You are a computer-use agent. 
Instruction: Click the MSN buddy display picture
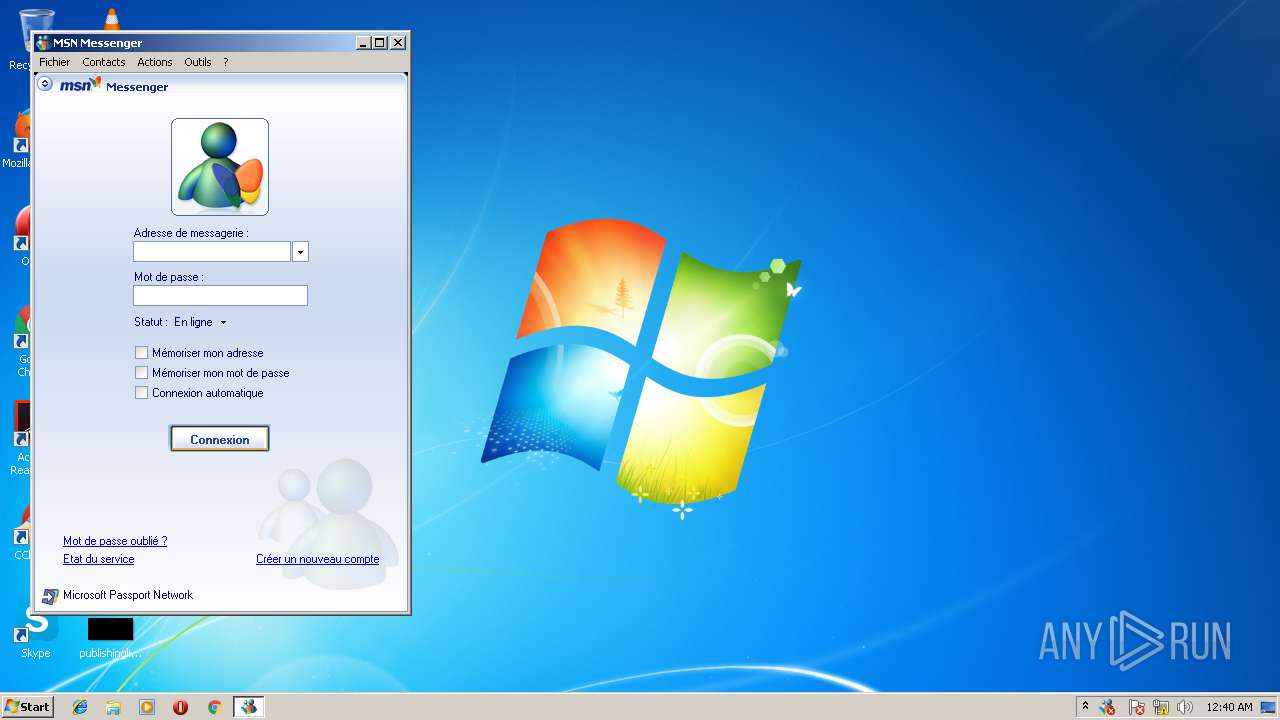pos(220,167)
